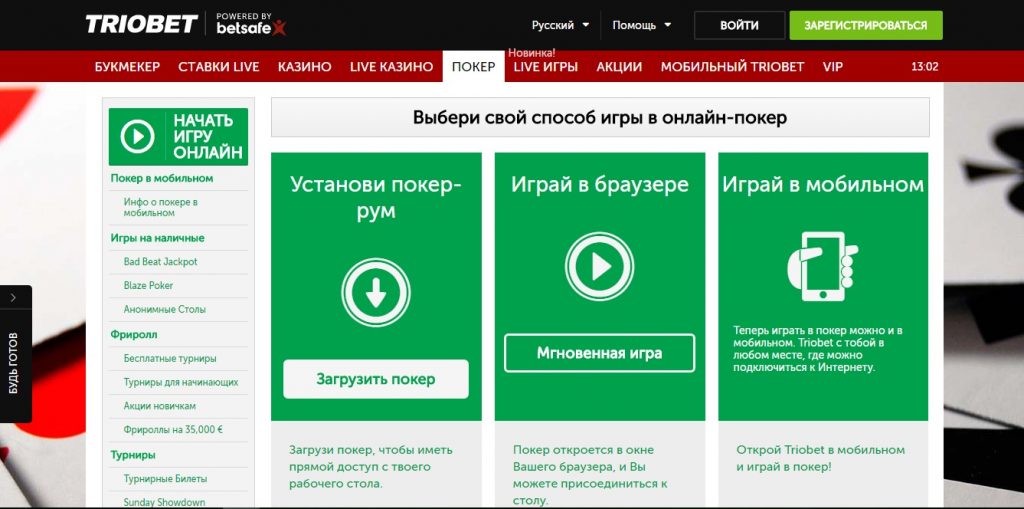Screen dimensions: 1024x509
Task: Open the Live Игры tab
Action: pyautogui.click(x=545, y=67)
